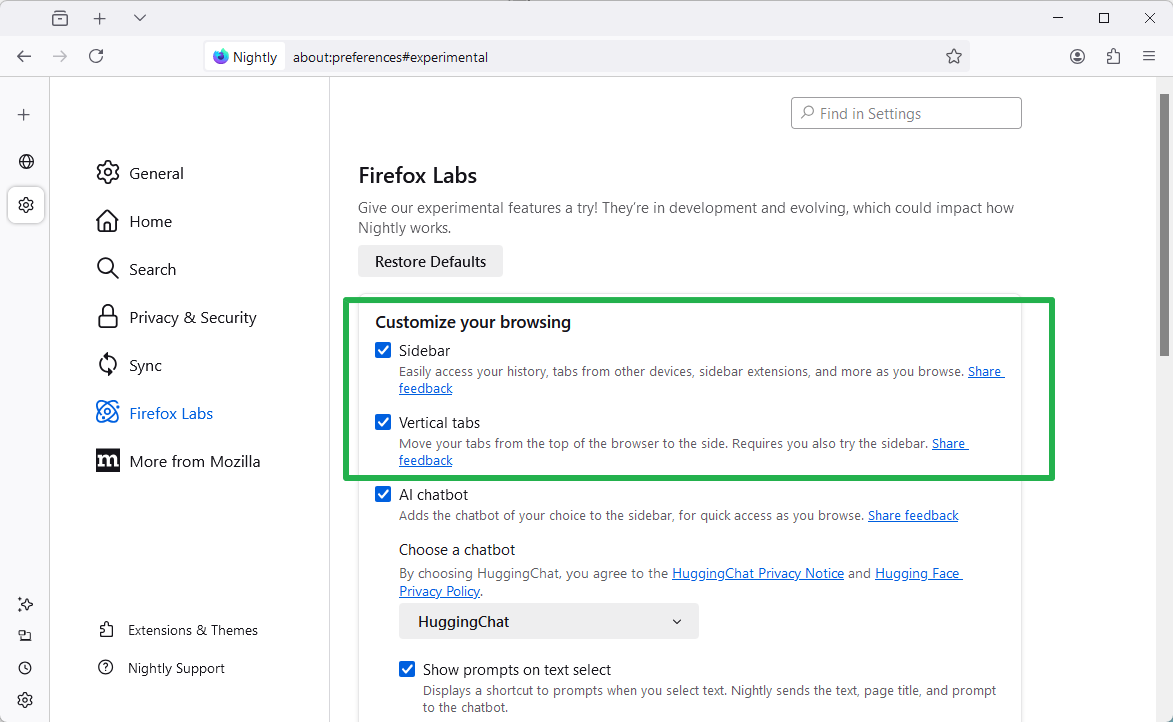1173x722 pixels.
Task: Open the General settings category
Action: [140, 173]
